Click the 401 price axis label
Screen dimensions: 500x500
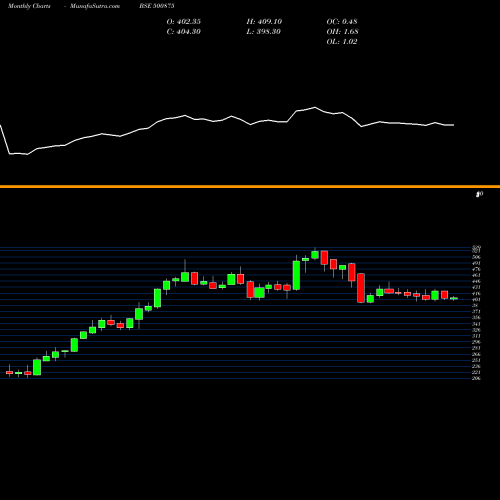[477, 299]
